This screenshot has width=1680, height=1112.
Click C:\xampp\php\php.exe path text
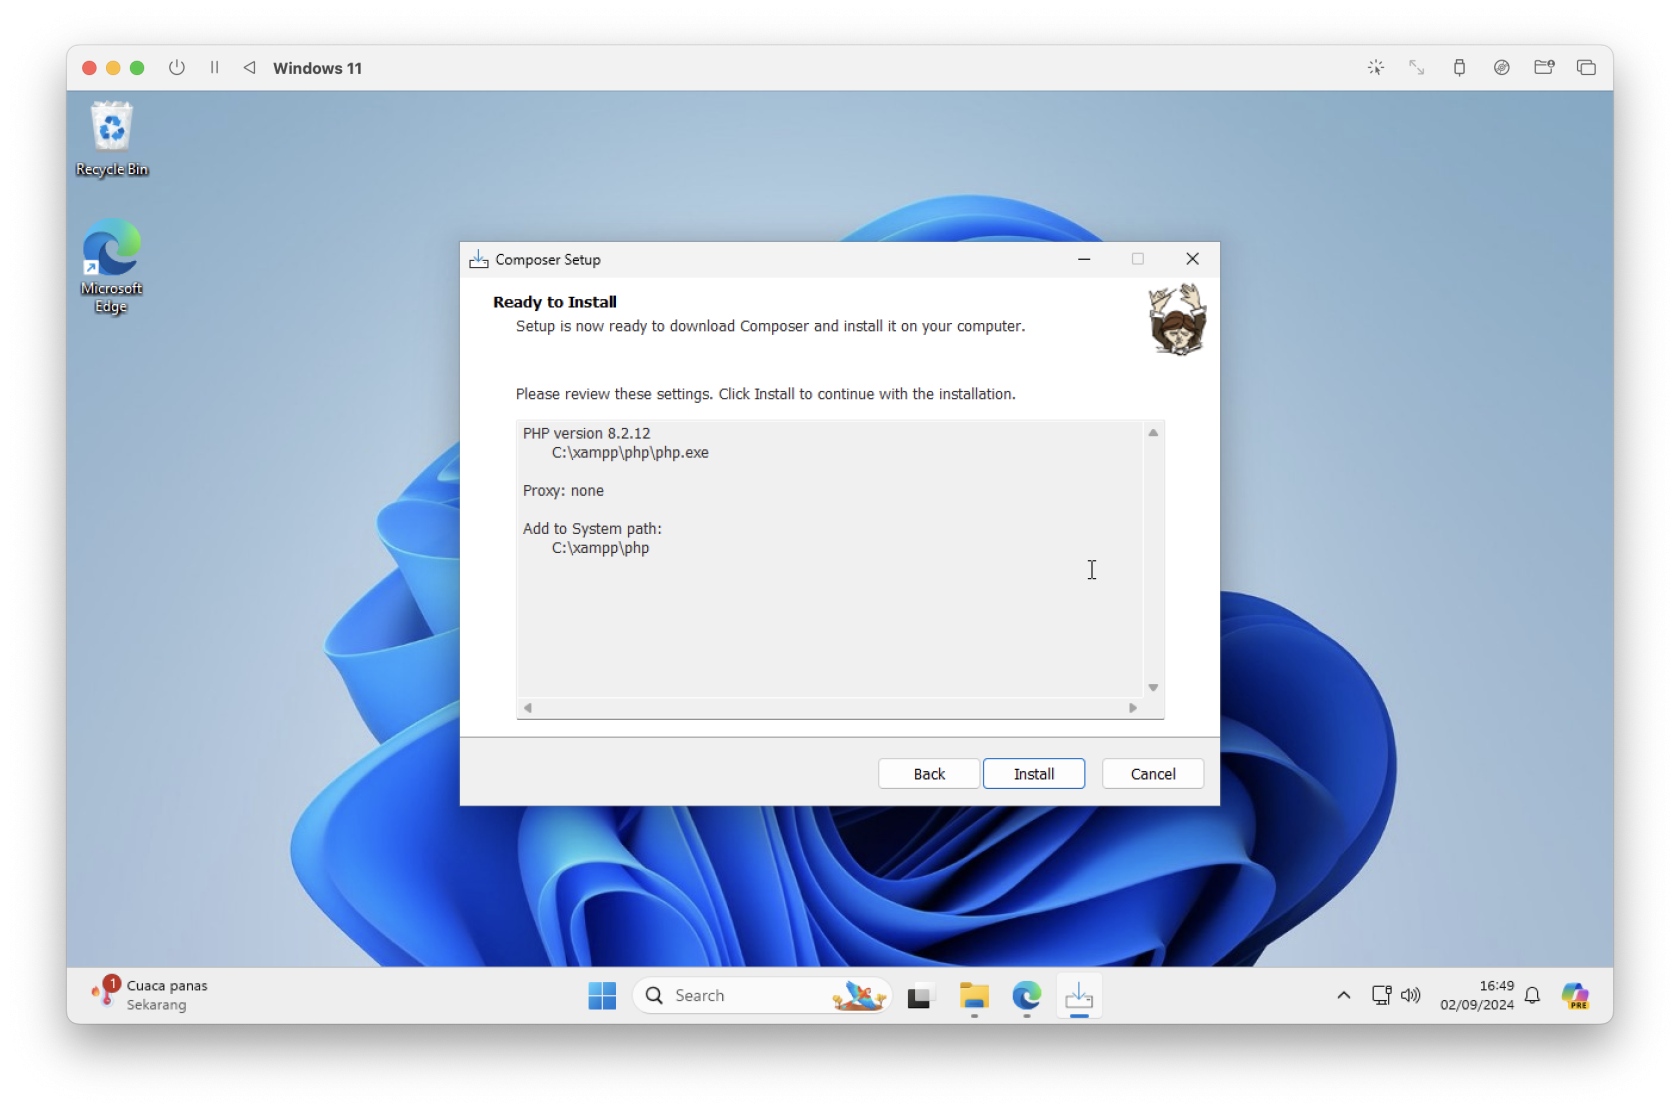[x=630, y=453]
